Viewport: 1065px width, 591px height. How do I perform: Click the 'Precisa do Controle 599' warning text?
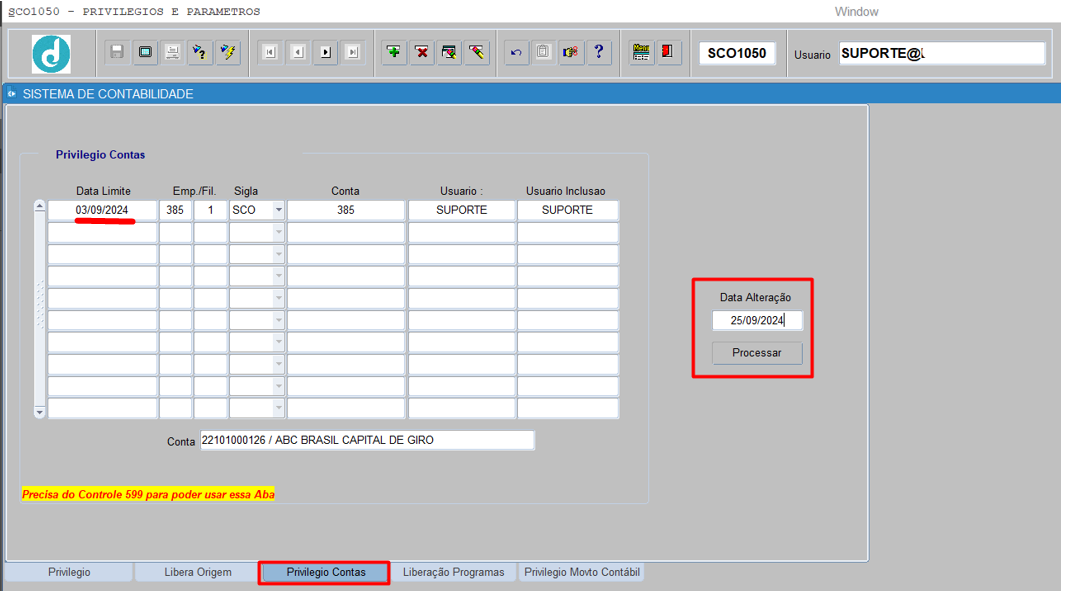(x=148, y=495)
